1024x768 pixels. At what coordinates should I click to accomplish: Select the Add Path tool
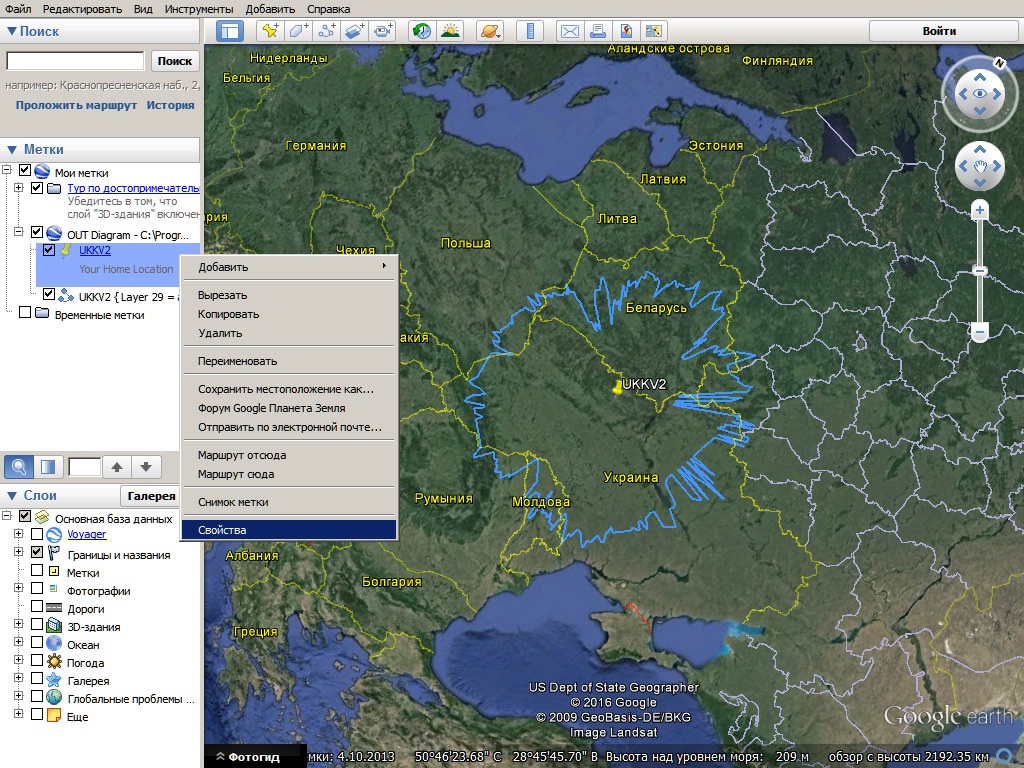(327, 31)
